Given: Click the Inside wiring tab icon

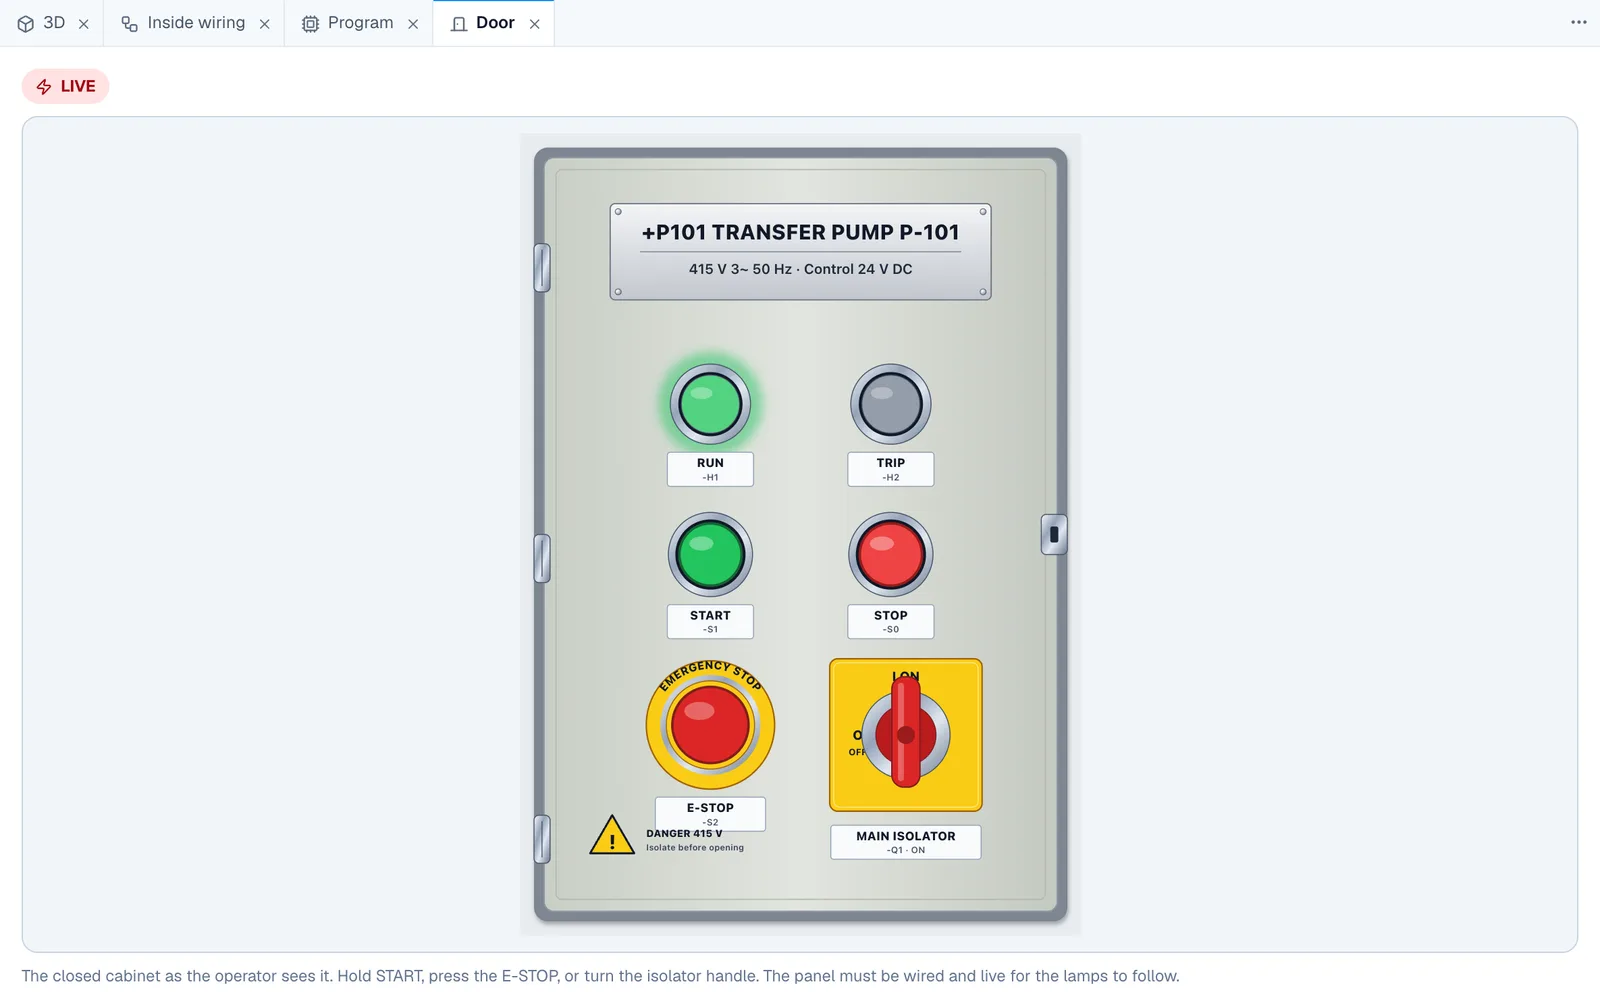Looking at the screenshot, I should [x=129, y=23].
